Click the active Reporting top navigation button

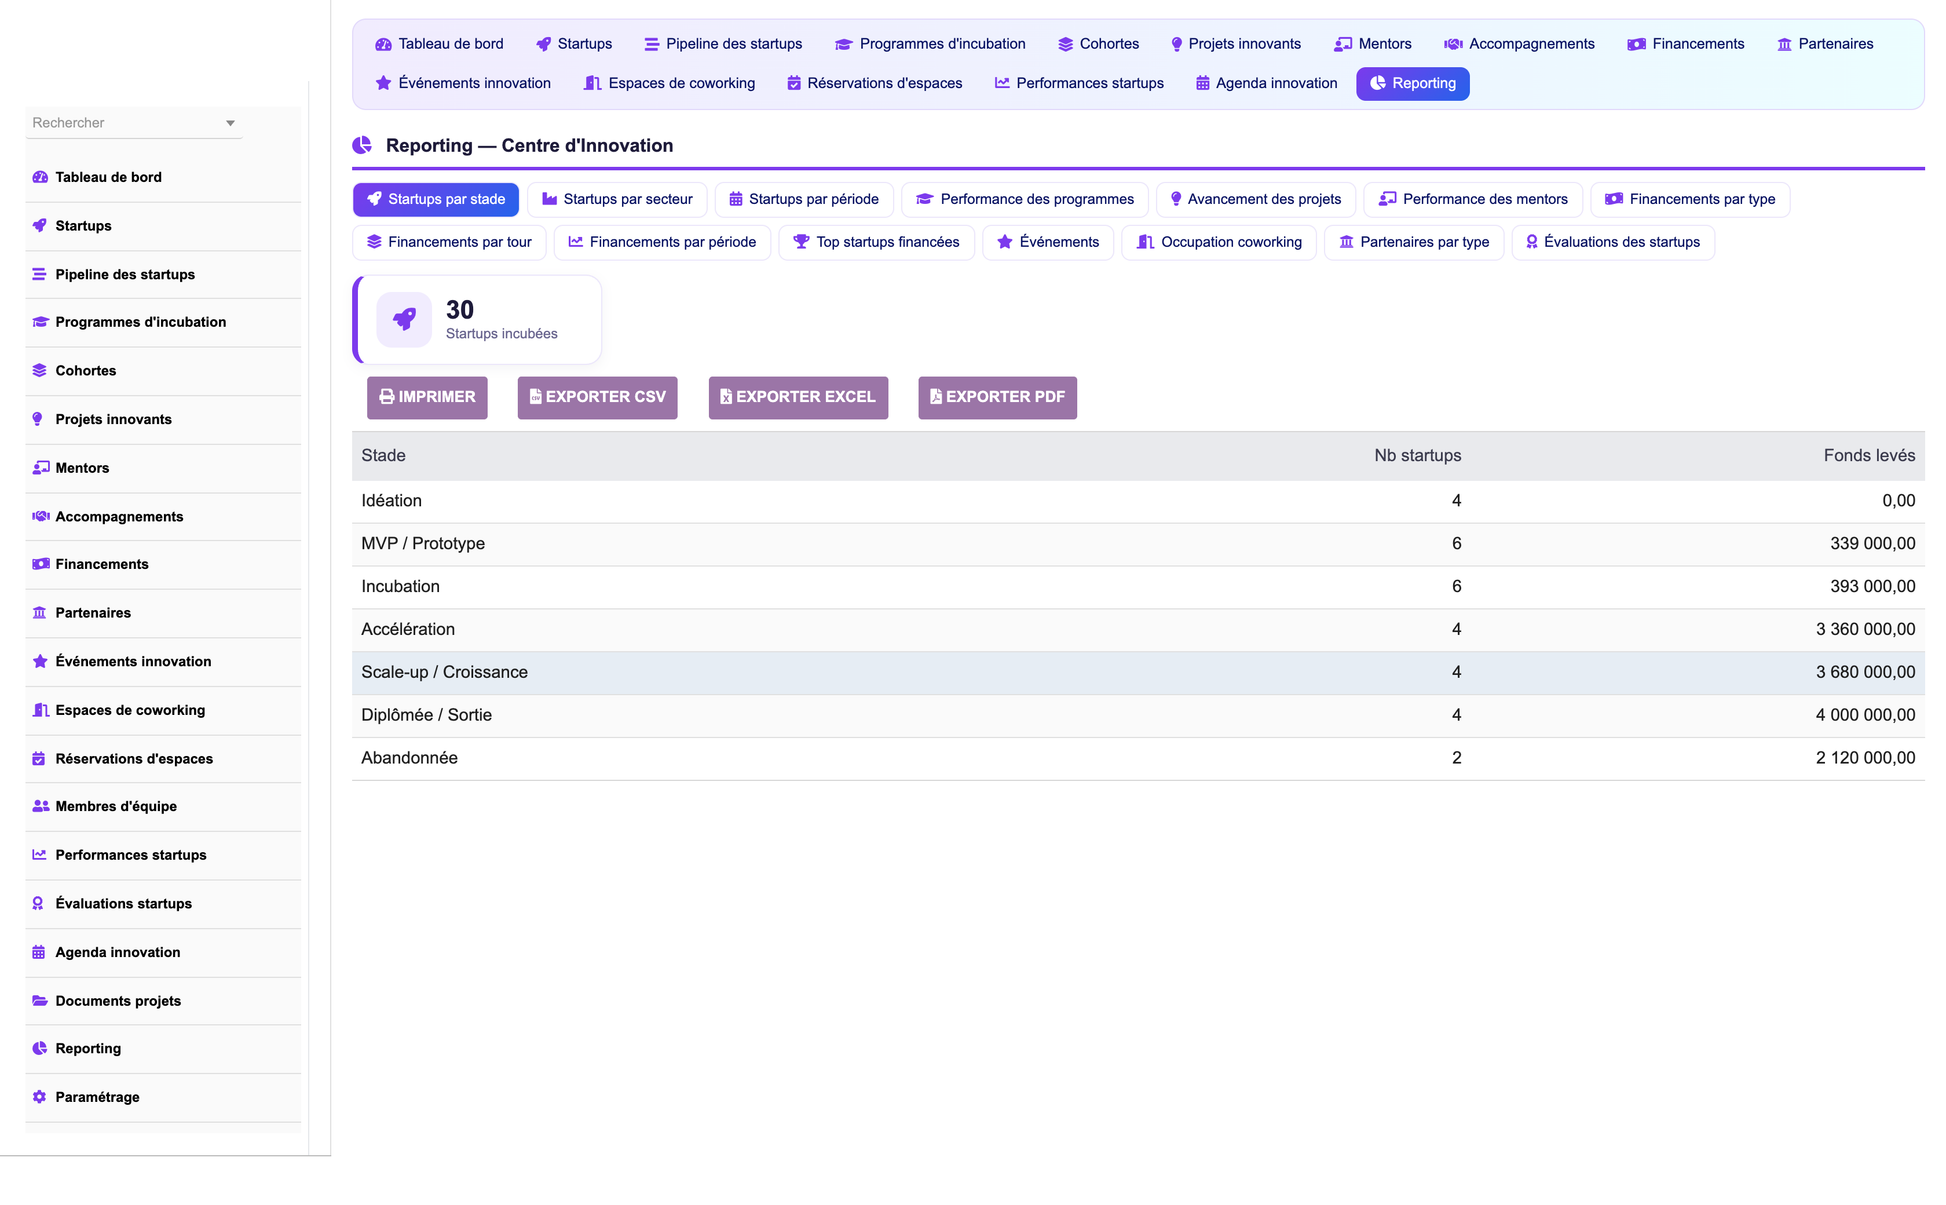(1412, 84)
